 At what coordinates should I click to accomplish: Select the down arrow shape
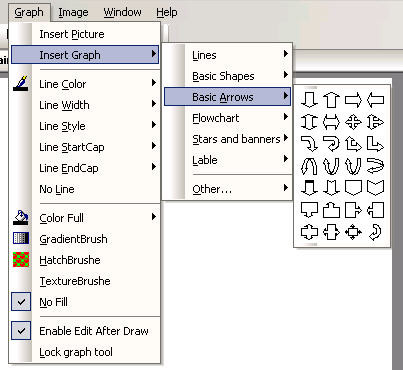click(x=309, y=100)
